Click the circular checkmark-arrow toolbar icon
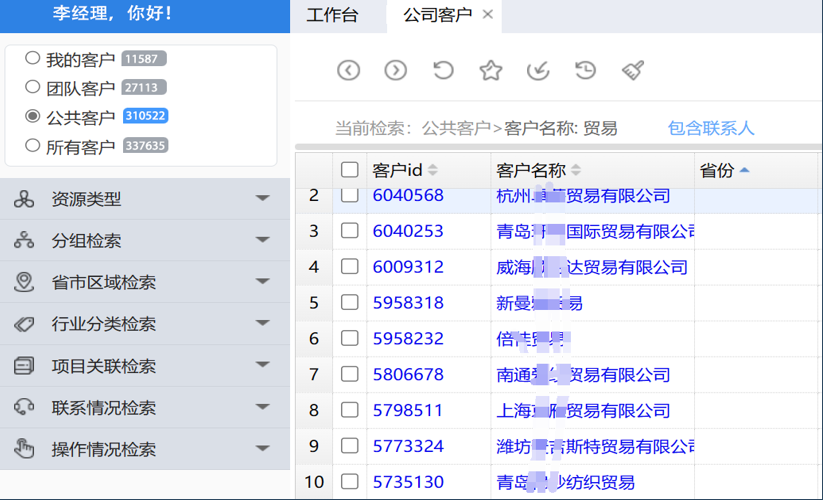The image size is (823, 500). click(x=538, y=70)
